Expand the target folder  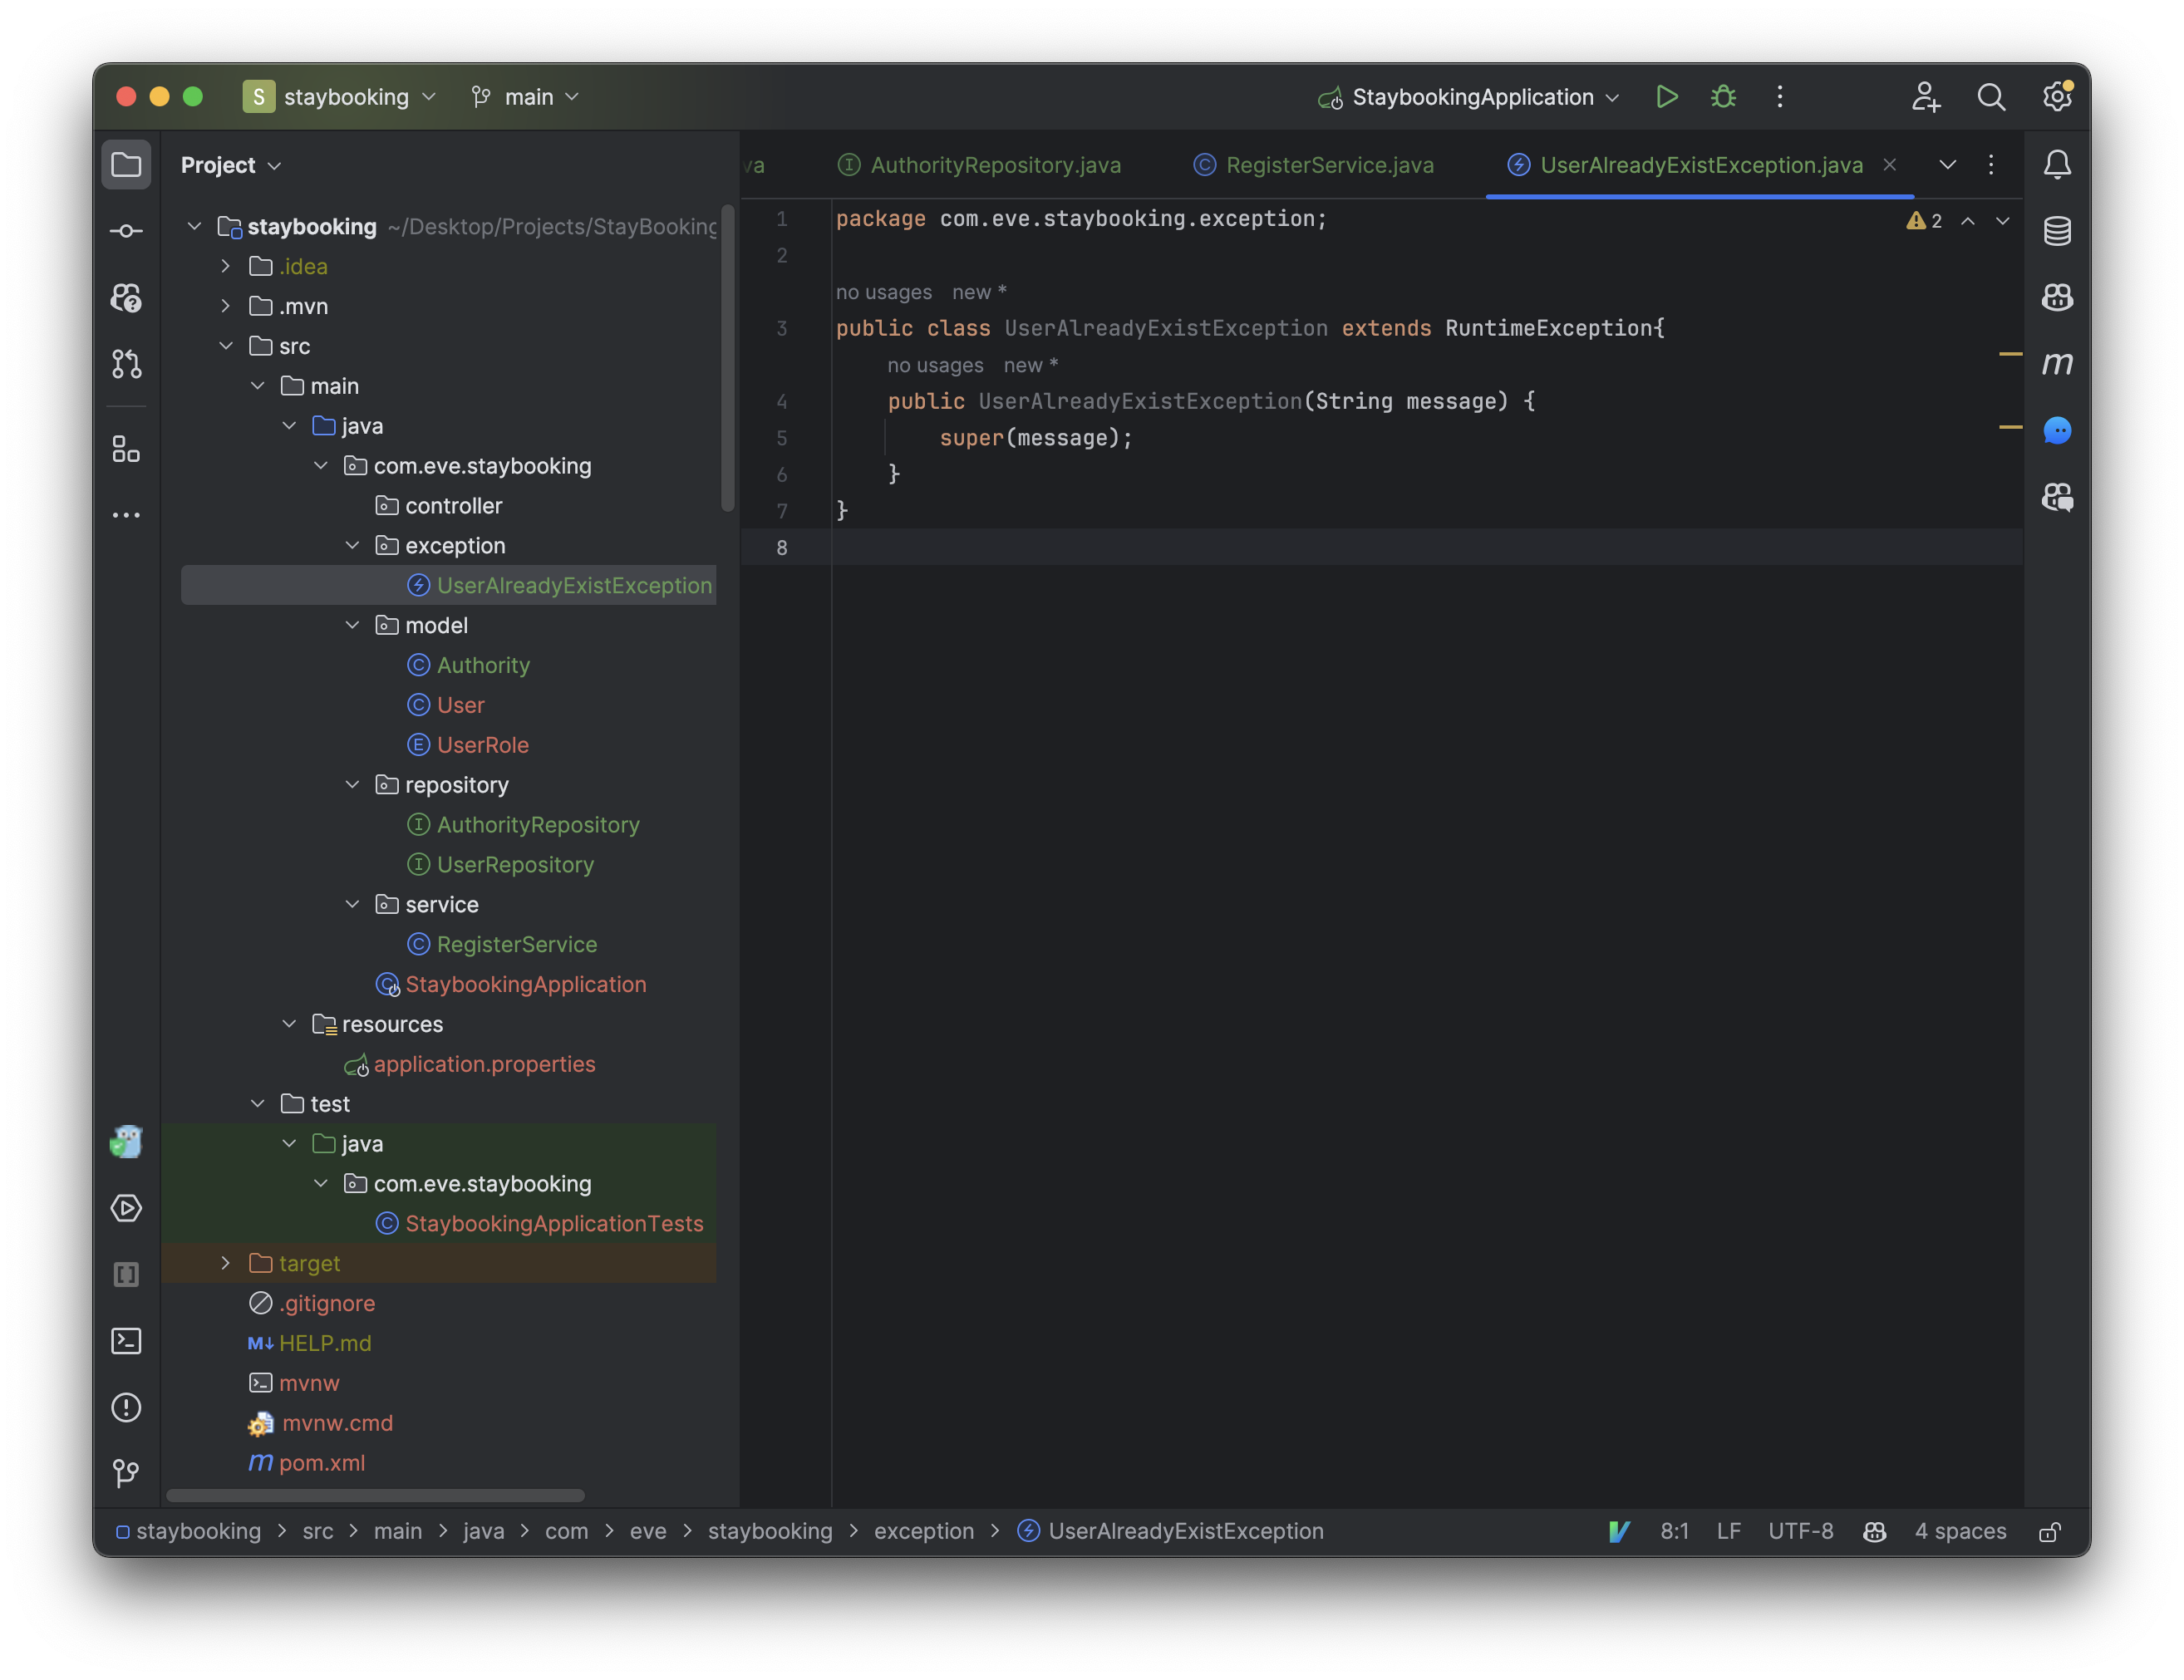(224, 1263)
